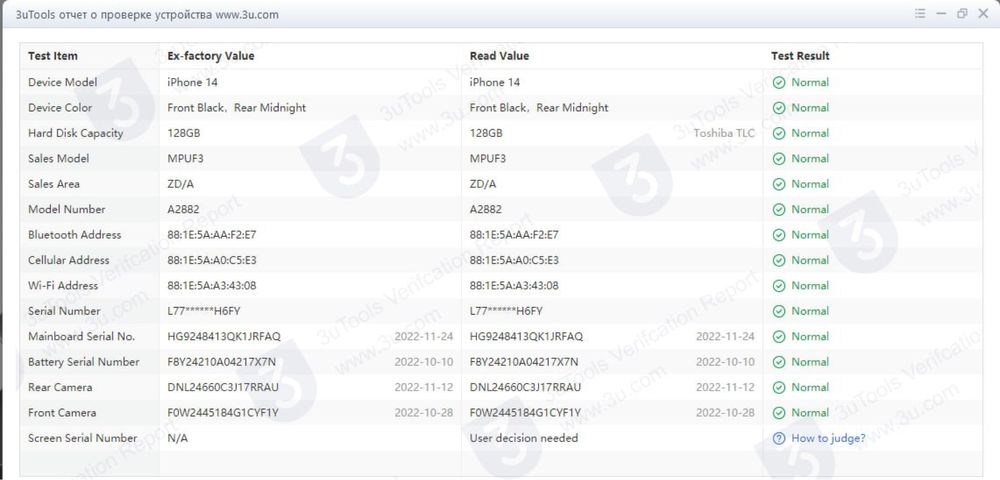Select the Front Camera row label
Viewport: 1000px width, 480px height.
tap(62, 413)
